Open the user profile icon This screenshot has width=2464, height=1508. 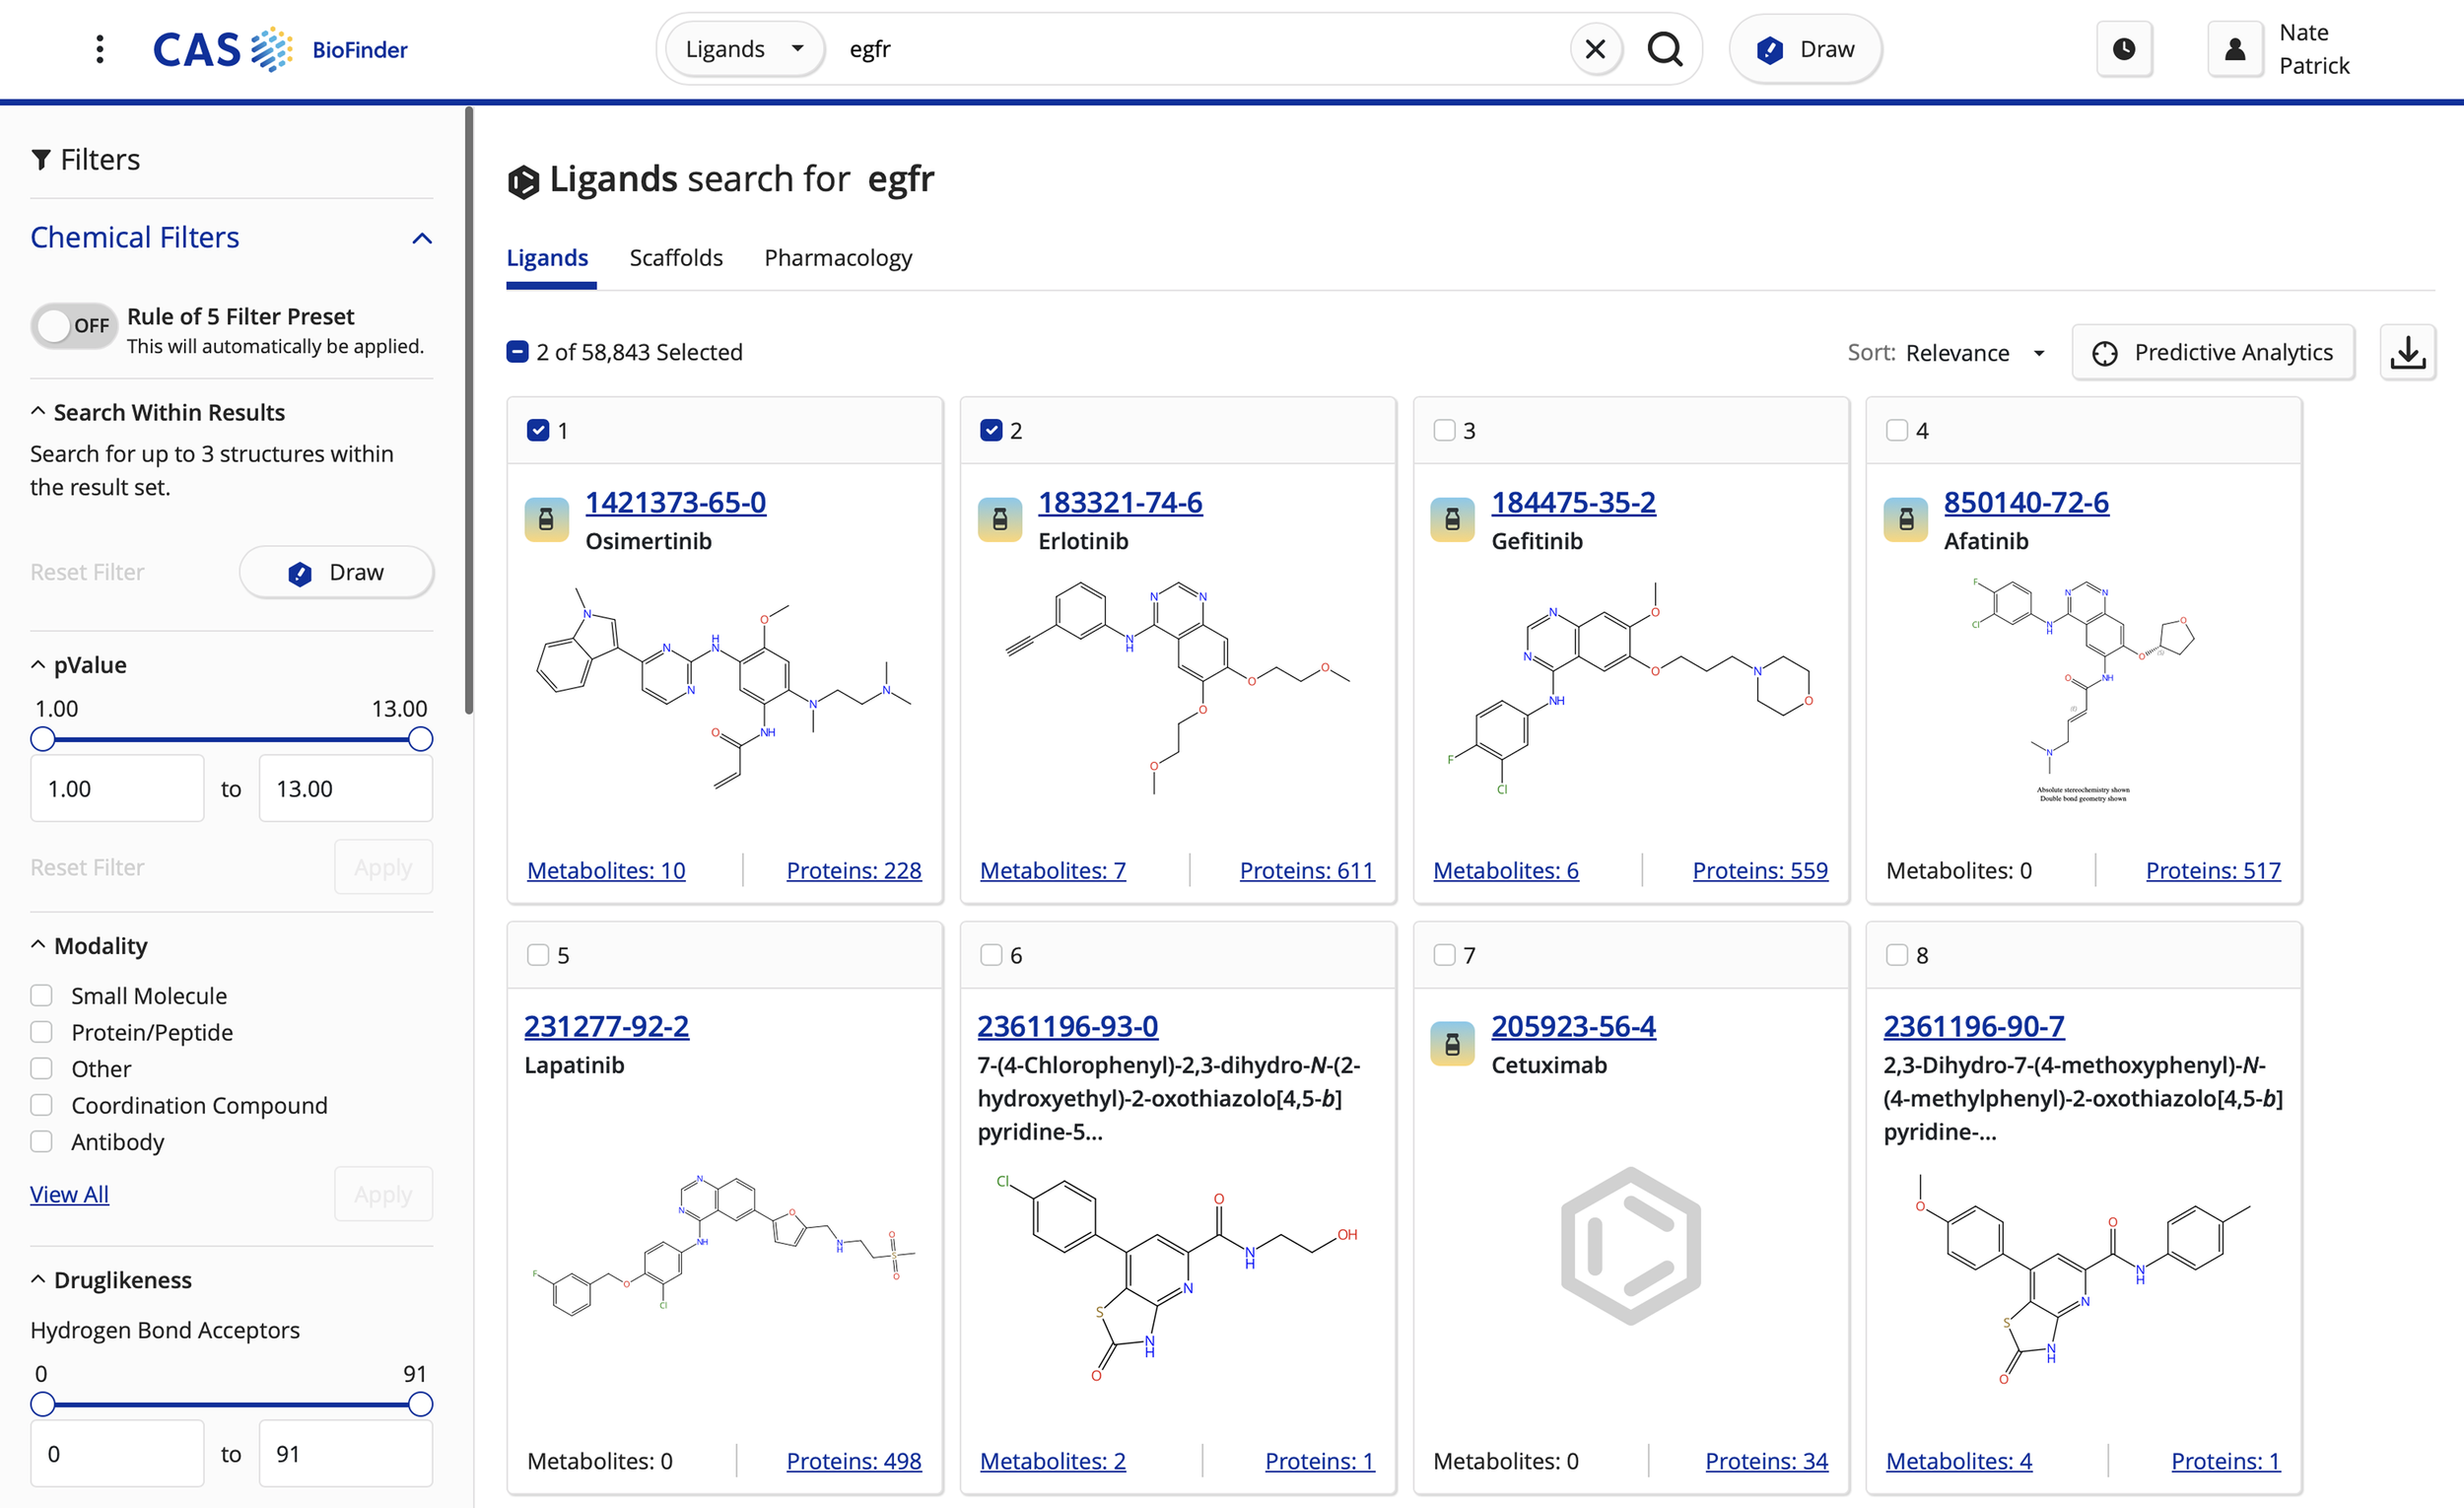click(x=2235, y=48)
